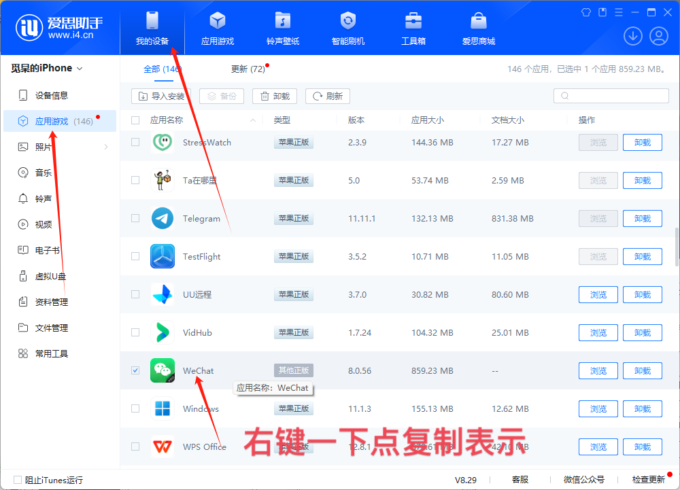Screen dimensions: 680x490
Task: Check the StressWatch row checkbox
Action: tap(135, 142)
